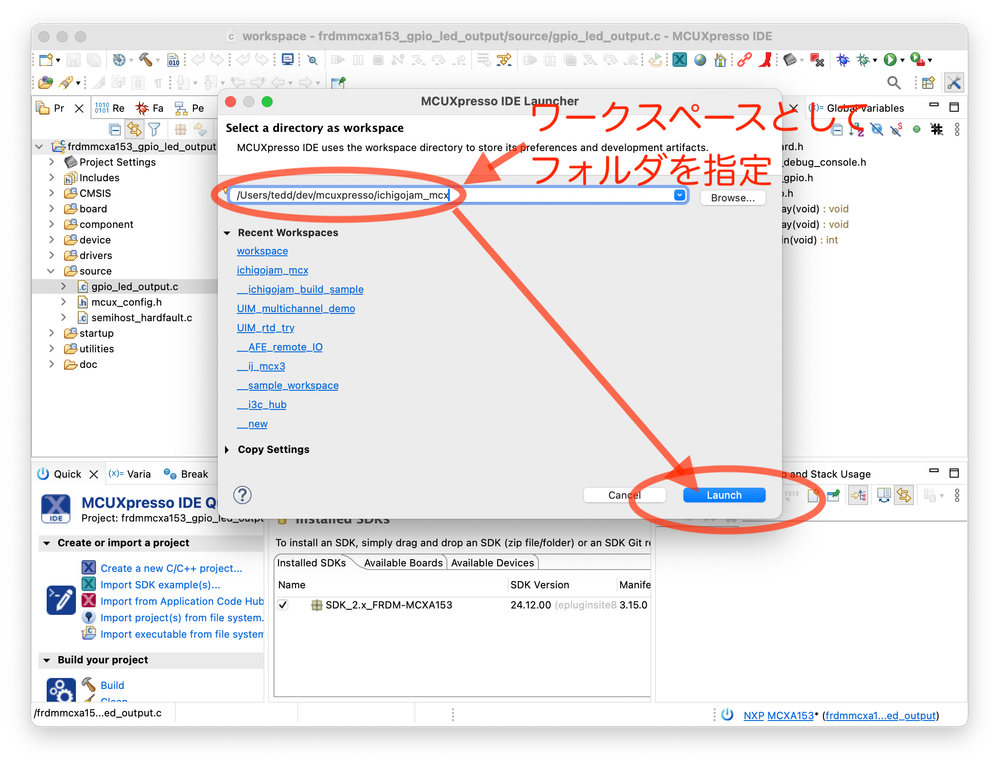This screenshot has width=999, height=765.
Task: Expand the Copy Settings section
Action: click(x=227, y=450)
